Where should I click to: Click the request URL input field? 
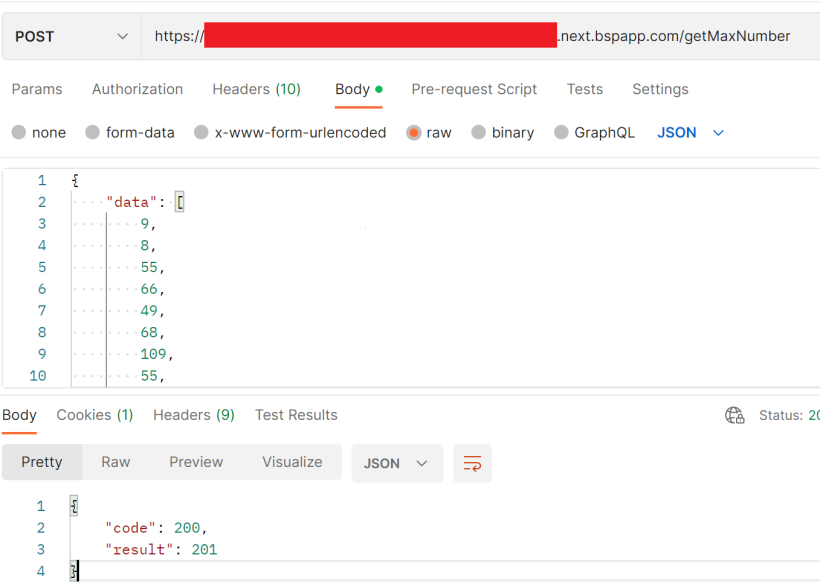click(x=480, y=36)
